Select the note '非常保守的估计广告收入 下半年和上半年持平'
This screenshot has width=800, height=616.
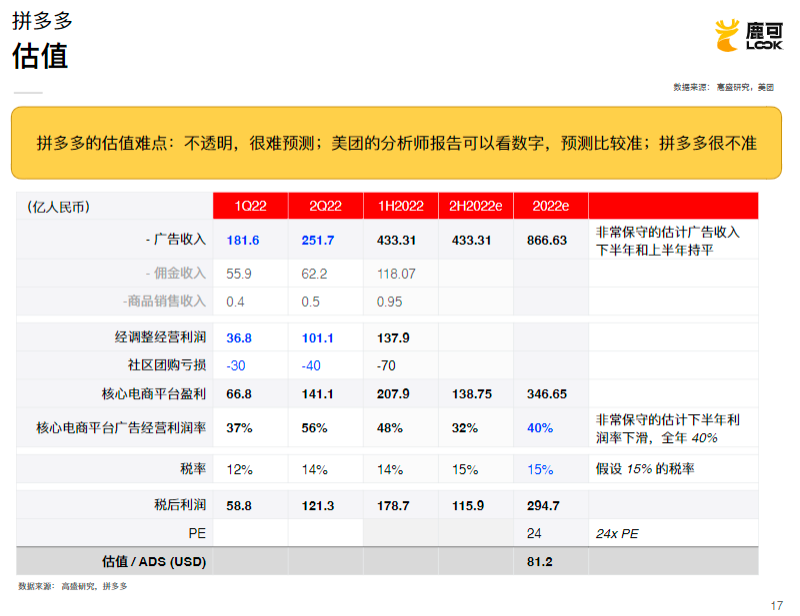click(x=668, y=241)
